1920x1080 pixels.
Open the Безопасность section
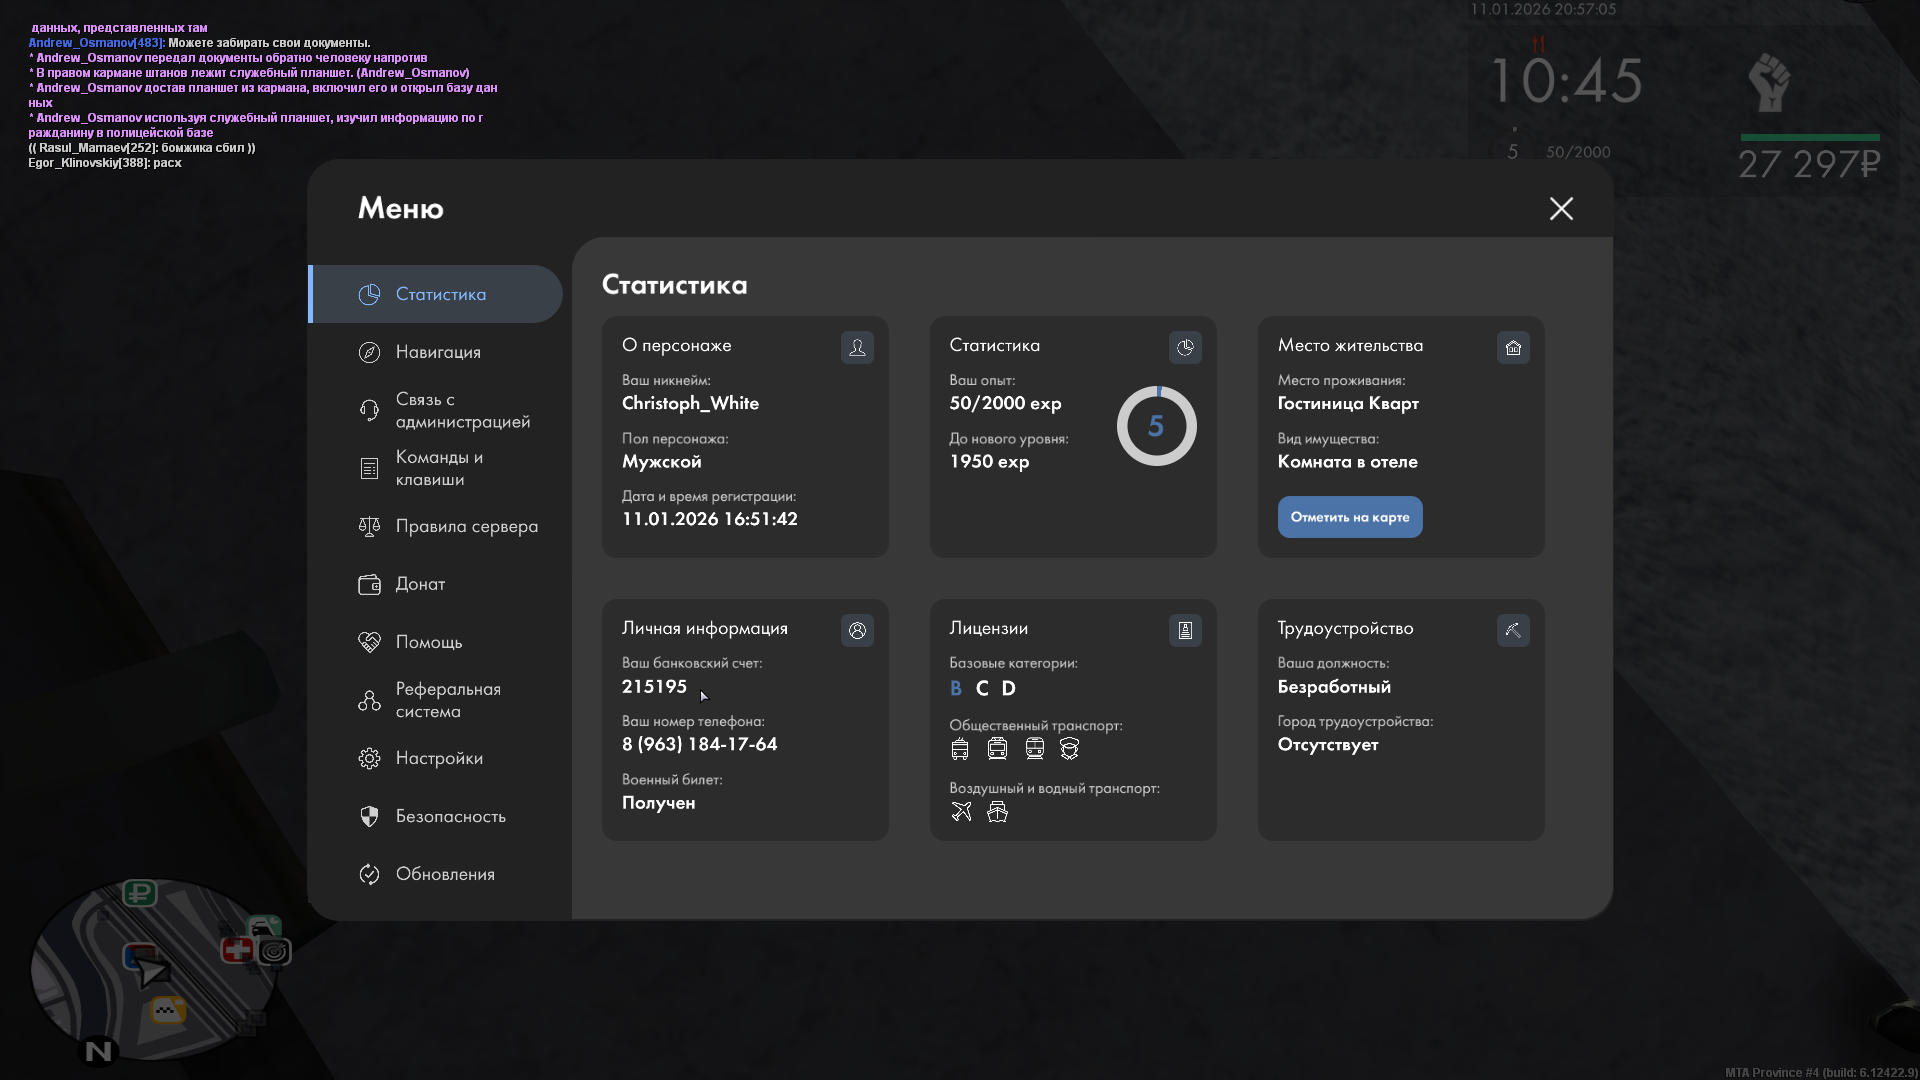[x=450, y=816]
